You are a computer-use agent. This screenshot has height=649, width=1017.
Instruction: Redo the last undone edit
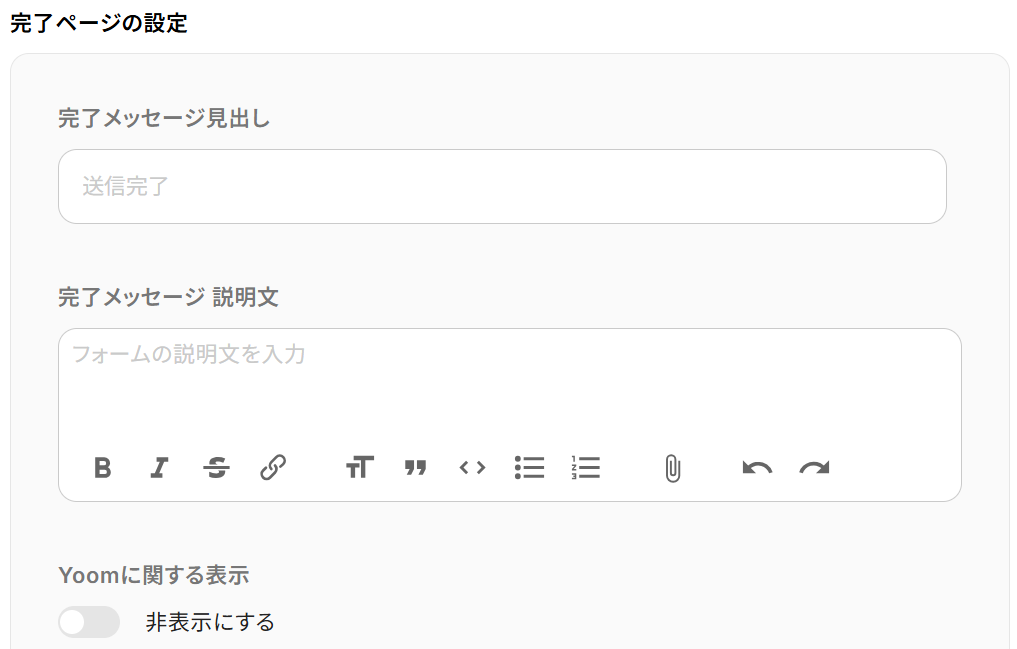[815, 467]
